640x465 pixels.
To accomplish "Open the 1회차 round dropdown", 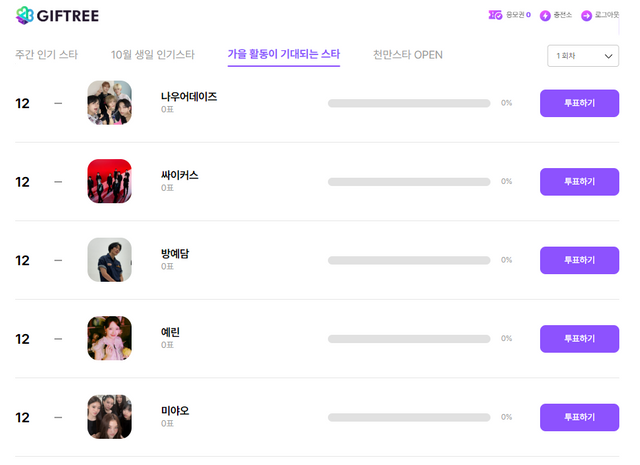I will tap(583, 56).
